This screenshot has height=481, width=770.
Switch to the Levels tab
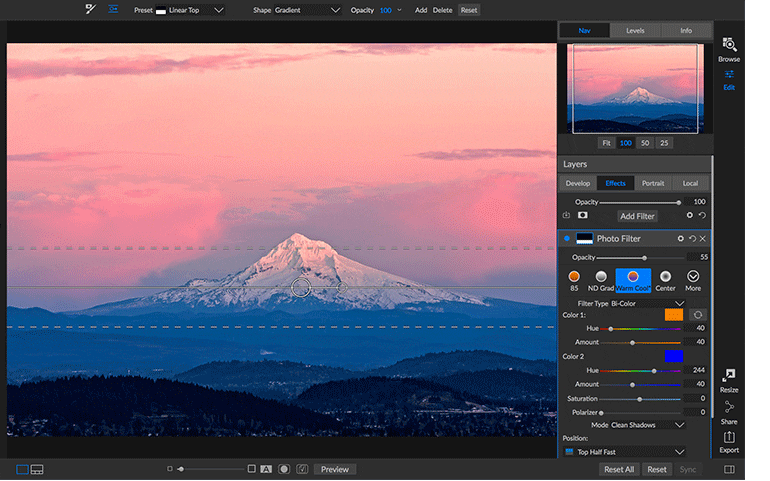click(635, 30)
